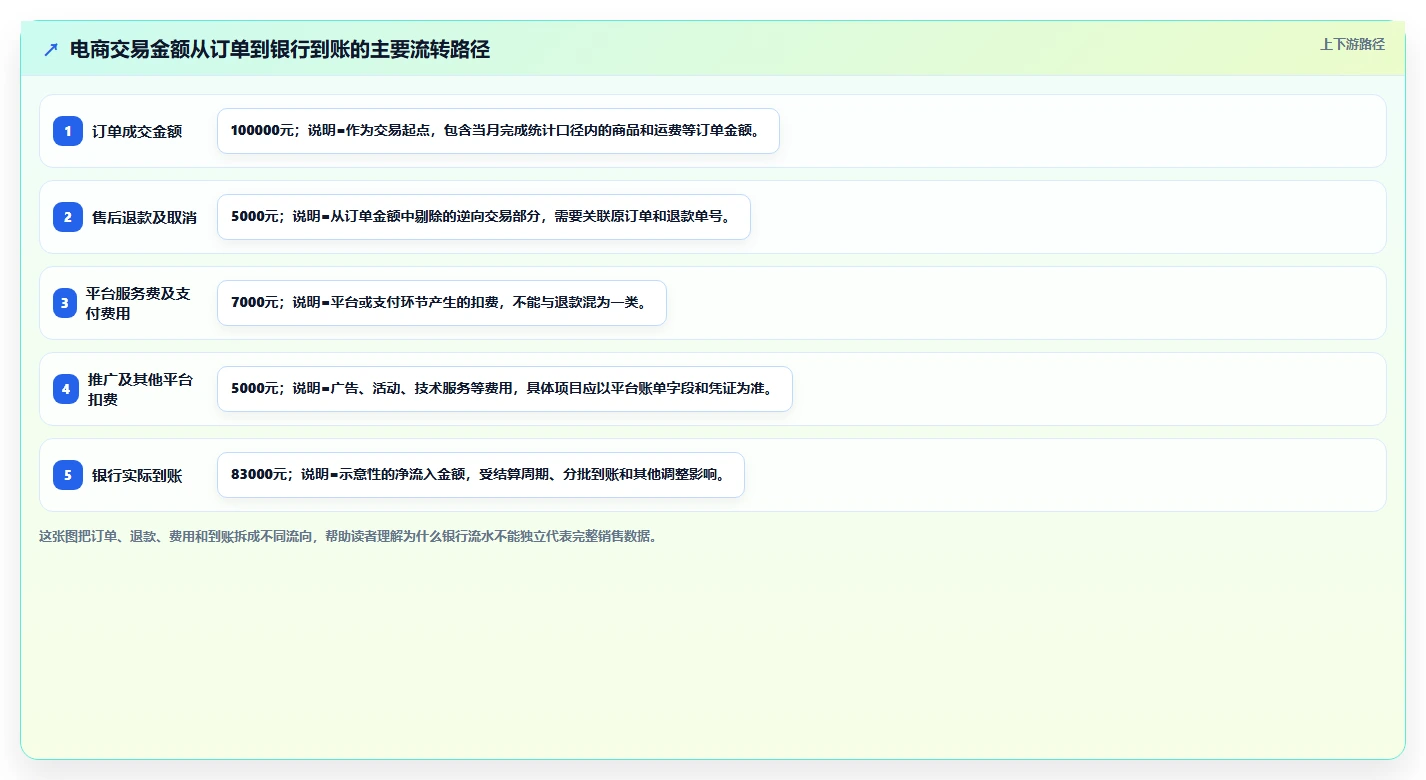Click the 上下游路径 label
This screenshot has height=780, width=1426.
point(1352,44)
